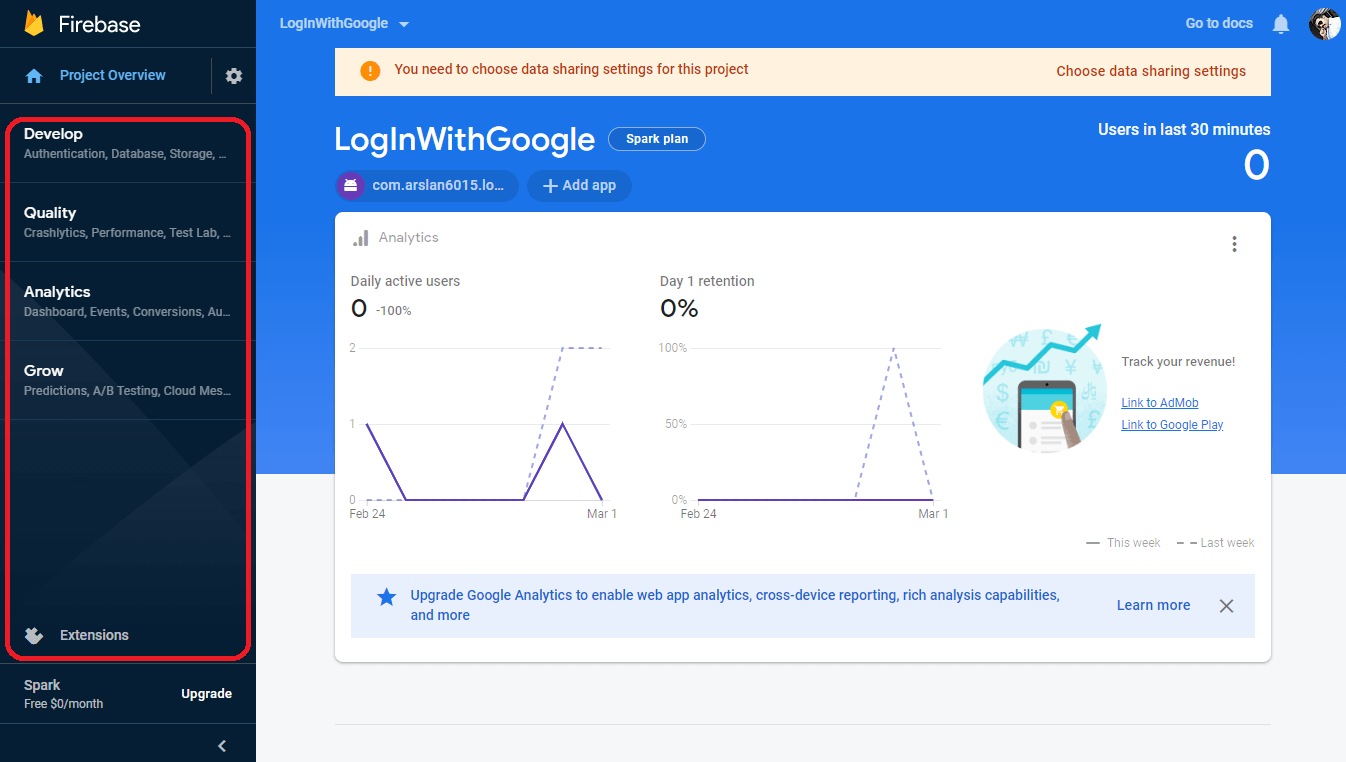Click the Extensions puzzle icon

tap(34, 635)
